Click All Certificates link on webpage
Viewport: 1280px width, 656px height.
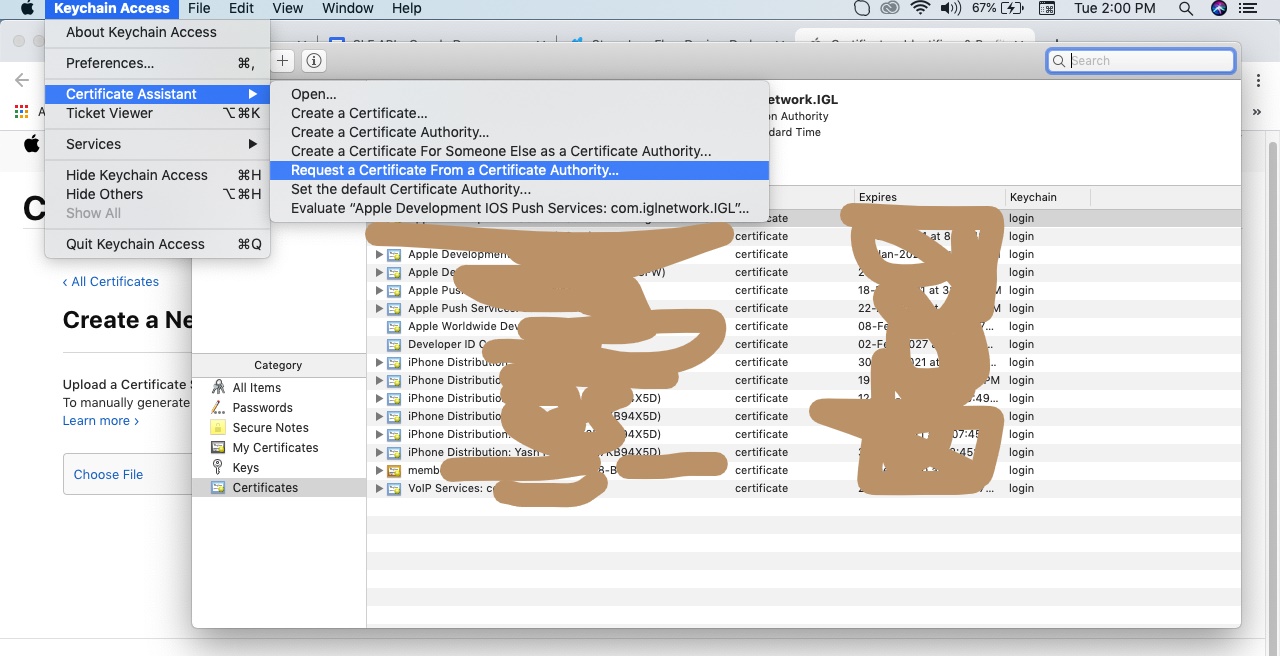point(111,282)
